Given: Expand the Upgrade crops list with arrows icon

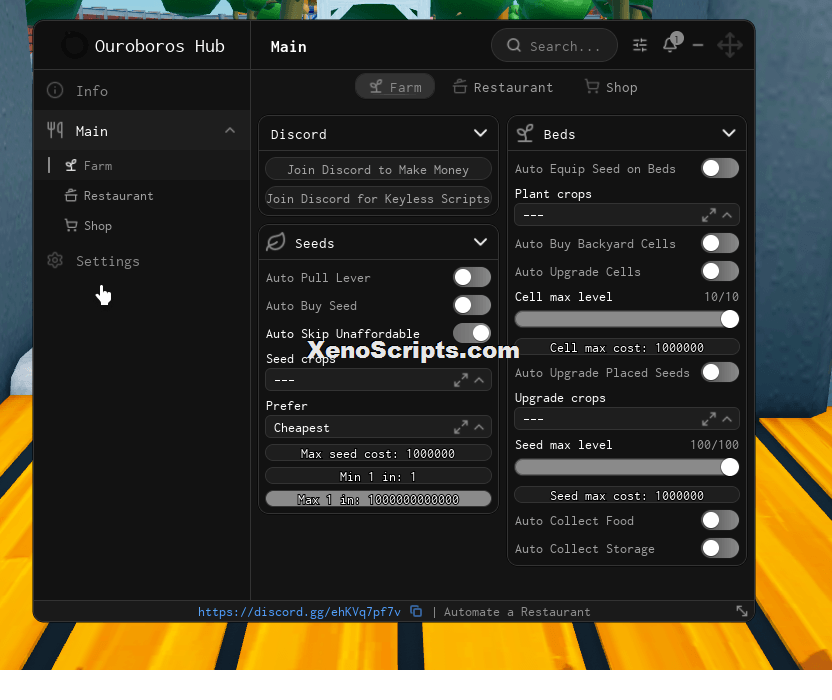Looking at the screenshot, I should 709,419.
